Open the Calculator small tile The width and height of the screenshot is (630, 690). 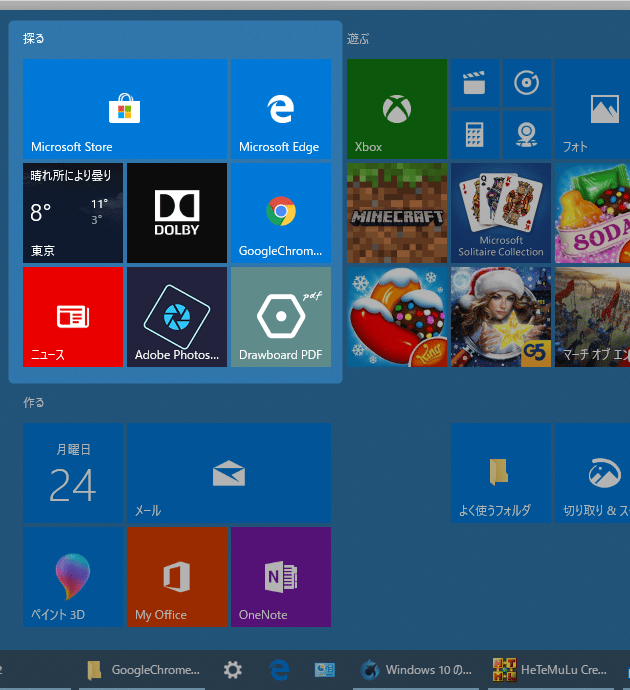tap(475, 135)
